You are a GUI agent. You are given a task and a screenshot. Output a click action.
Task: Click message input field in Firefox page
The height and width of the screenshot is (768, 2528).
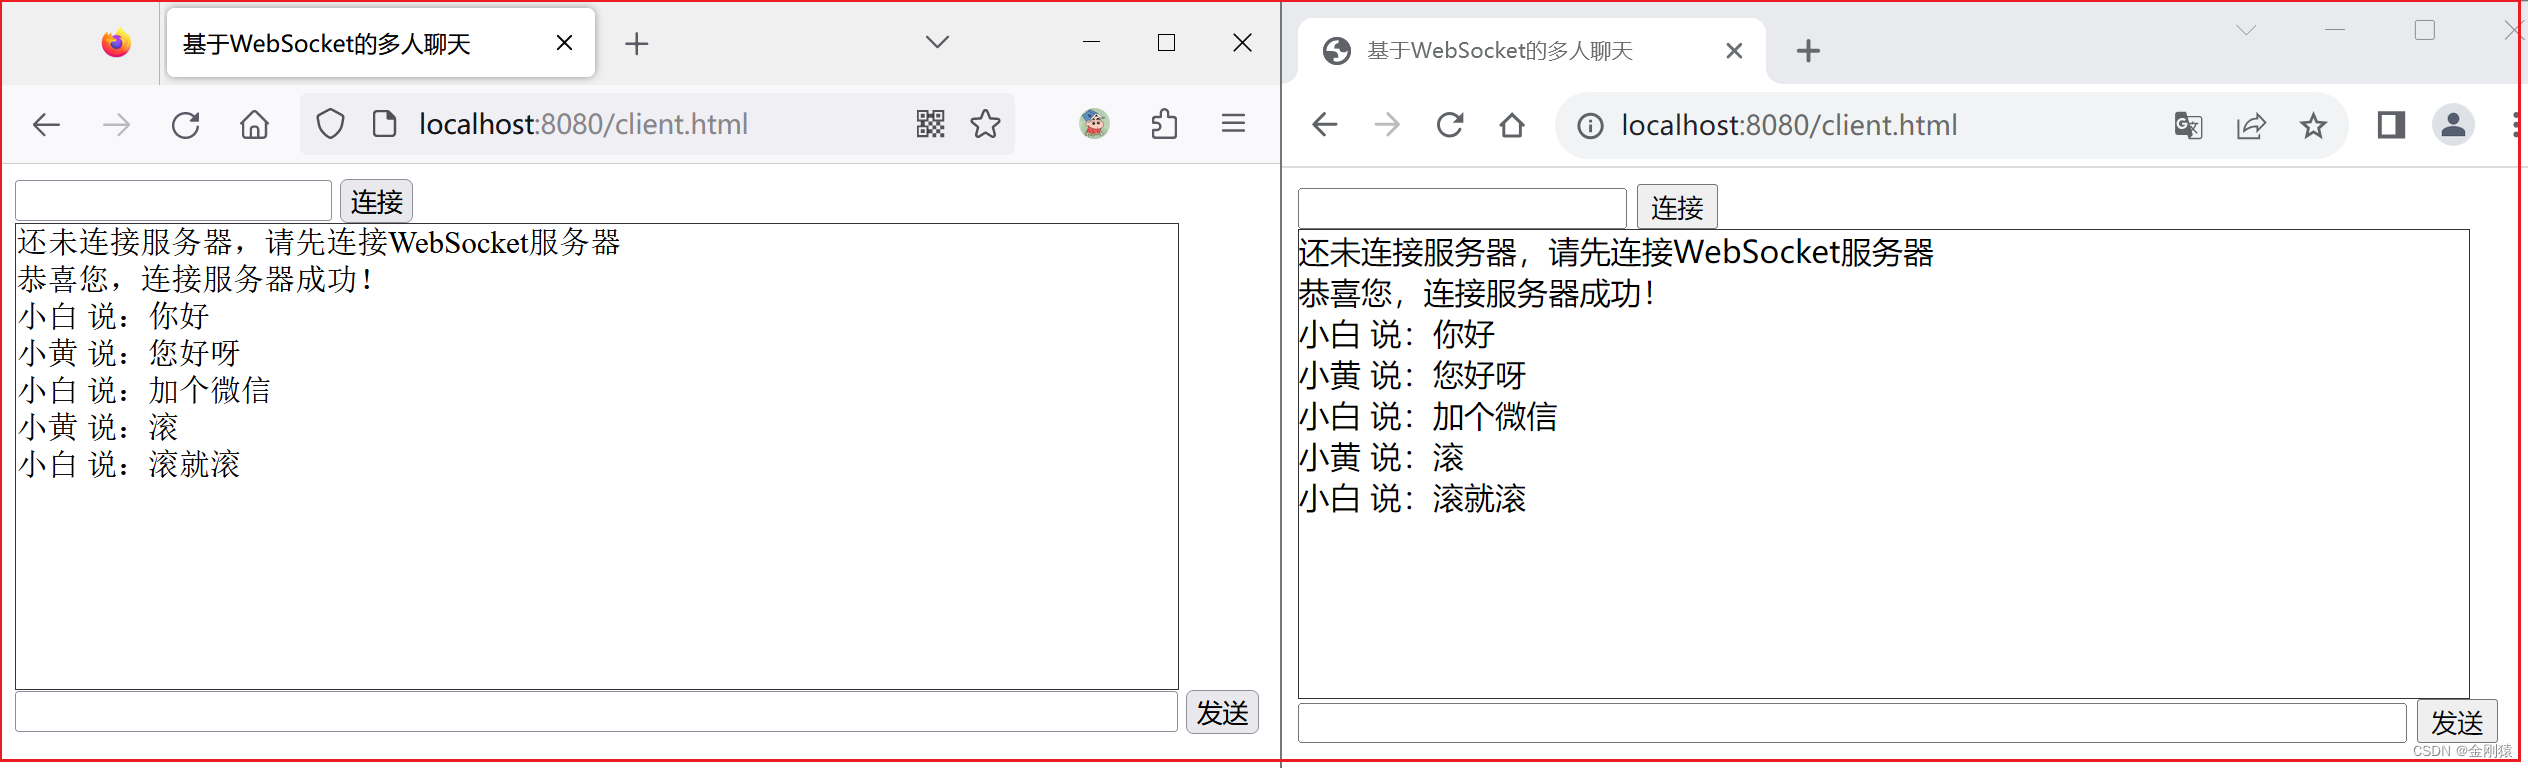(596, 712)
